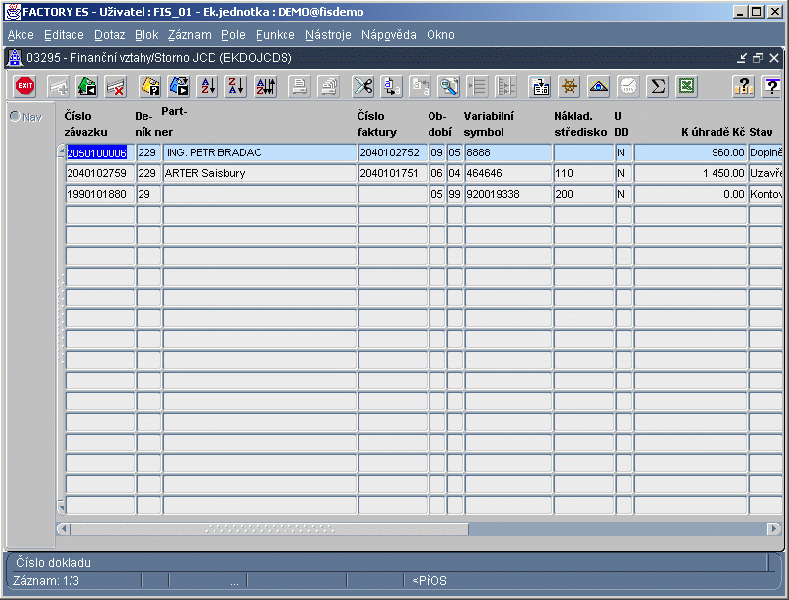Open the advanced sort A/Z settings icon
The height and width of the screenshot is (600, 789).
(266, 86)
